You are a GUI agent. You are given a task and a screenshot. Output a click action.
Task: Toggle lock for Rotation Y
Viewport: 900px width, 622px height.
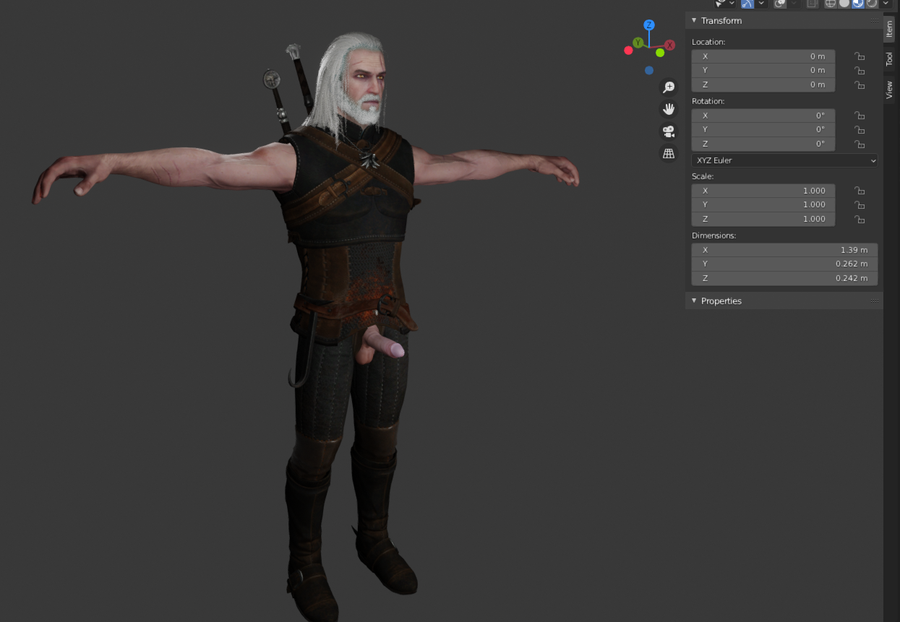tap(859, 130)
